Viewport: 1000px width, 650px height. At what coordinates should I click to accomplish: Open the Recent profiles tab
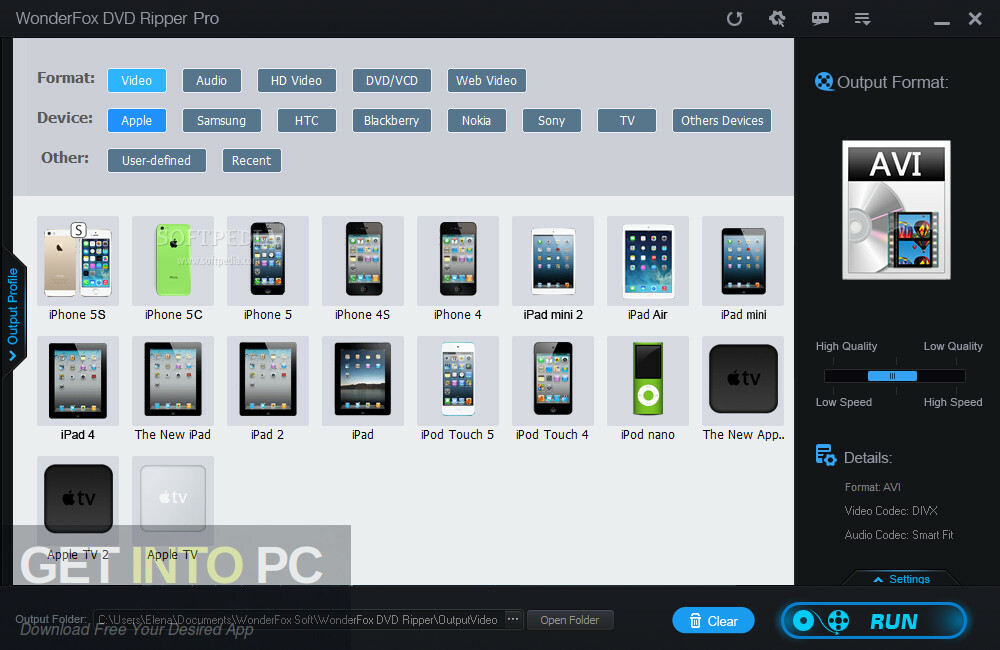click(251, 160)
